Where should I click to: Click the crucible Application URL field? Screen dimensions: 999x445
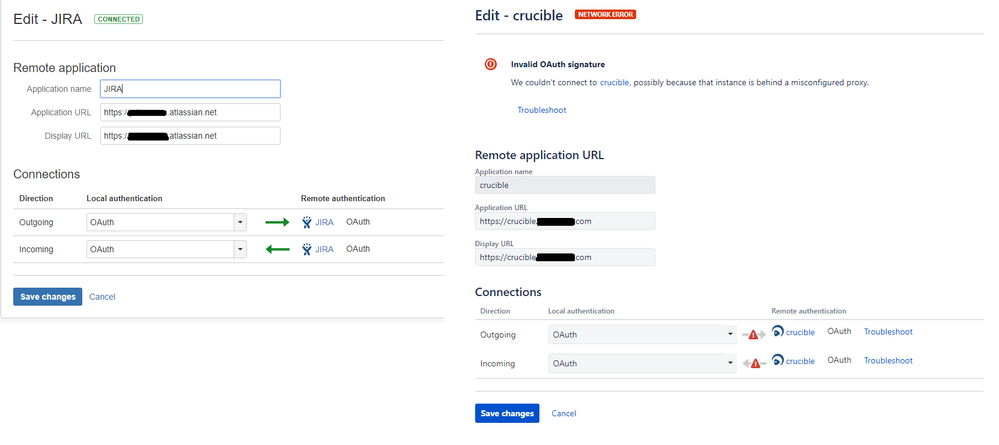[565, 221]
